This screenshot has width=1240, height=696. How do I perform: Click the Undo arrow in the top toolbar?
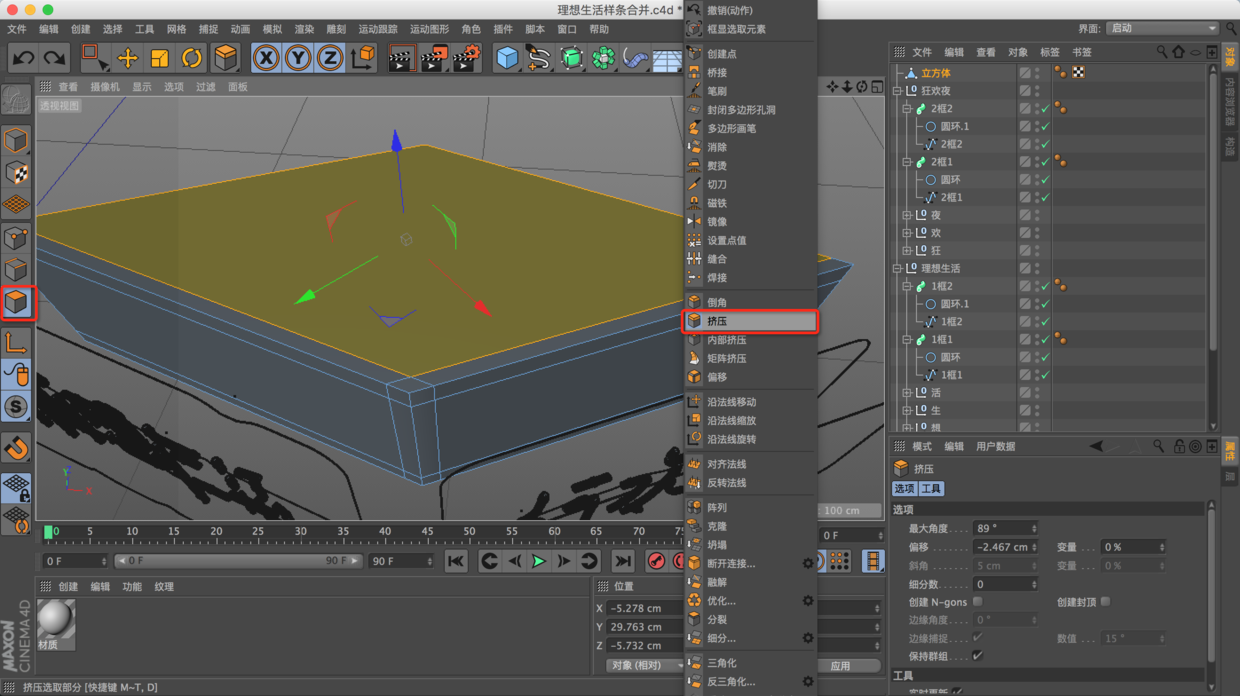[23, 58]
